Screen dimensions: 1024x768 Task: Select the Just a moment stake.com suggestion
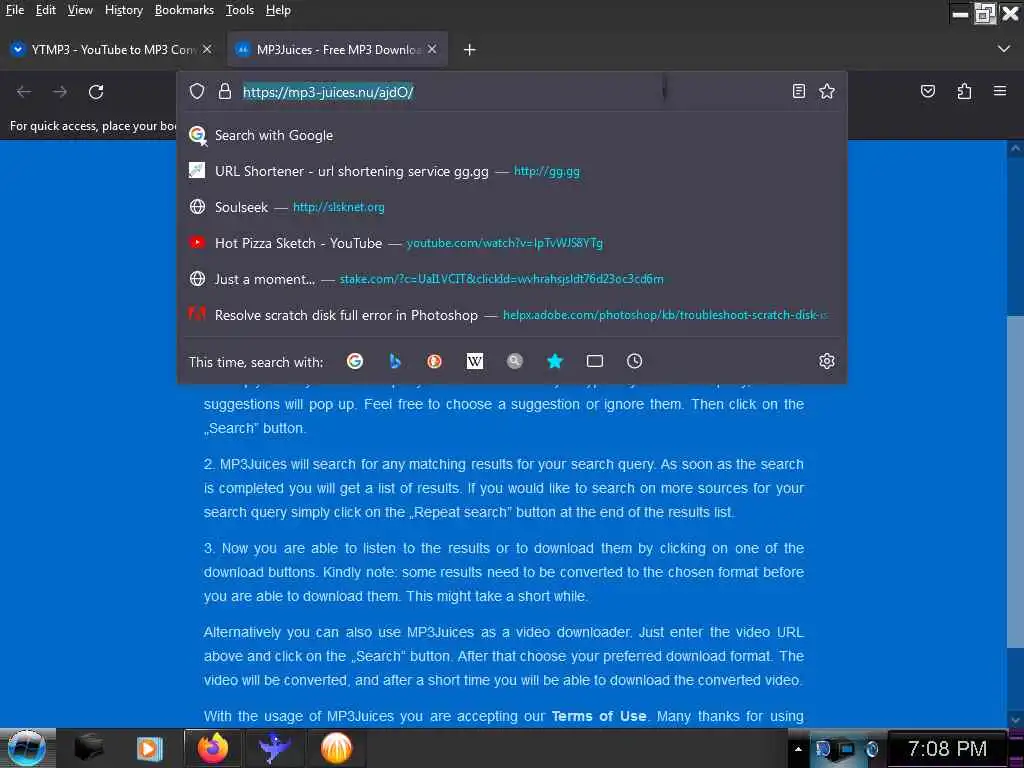(x=512, y=279)
